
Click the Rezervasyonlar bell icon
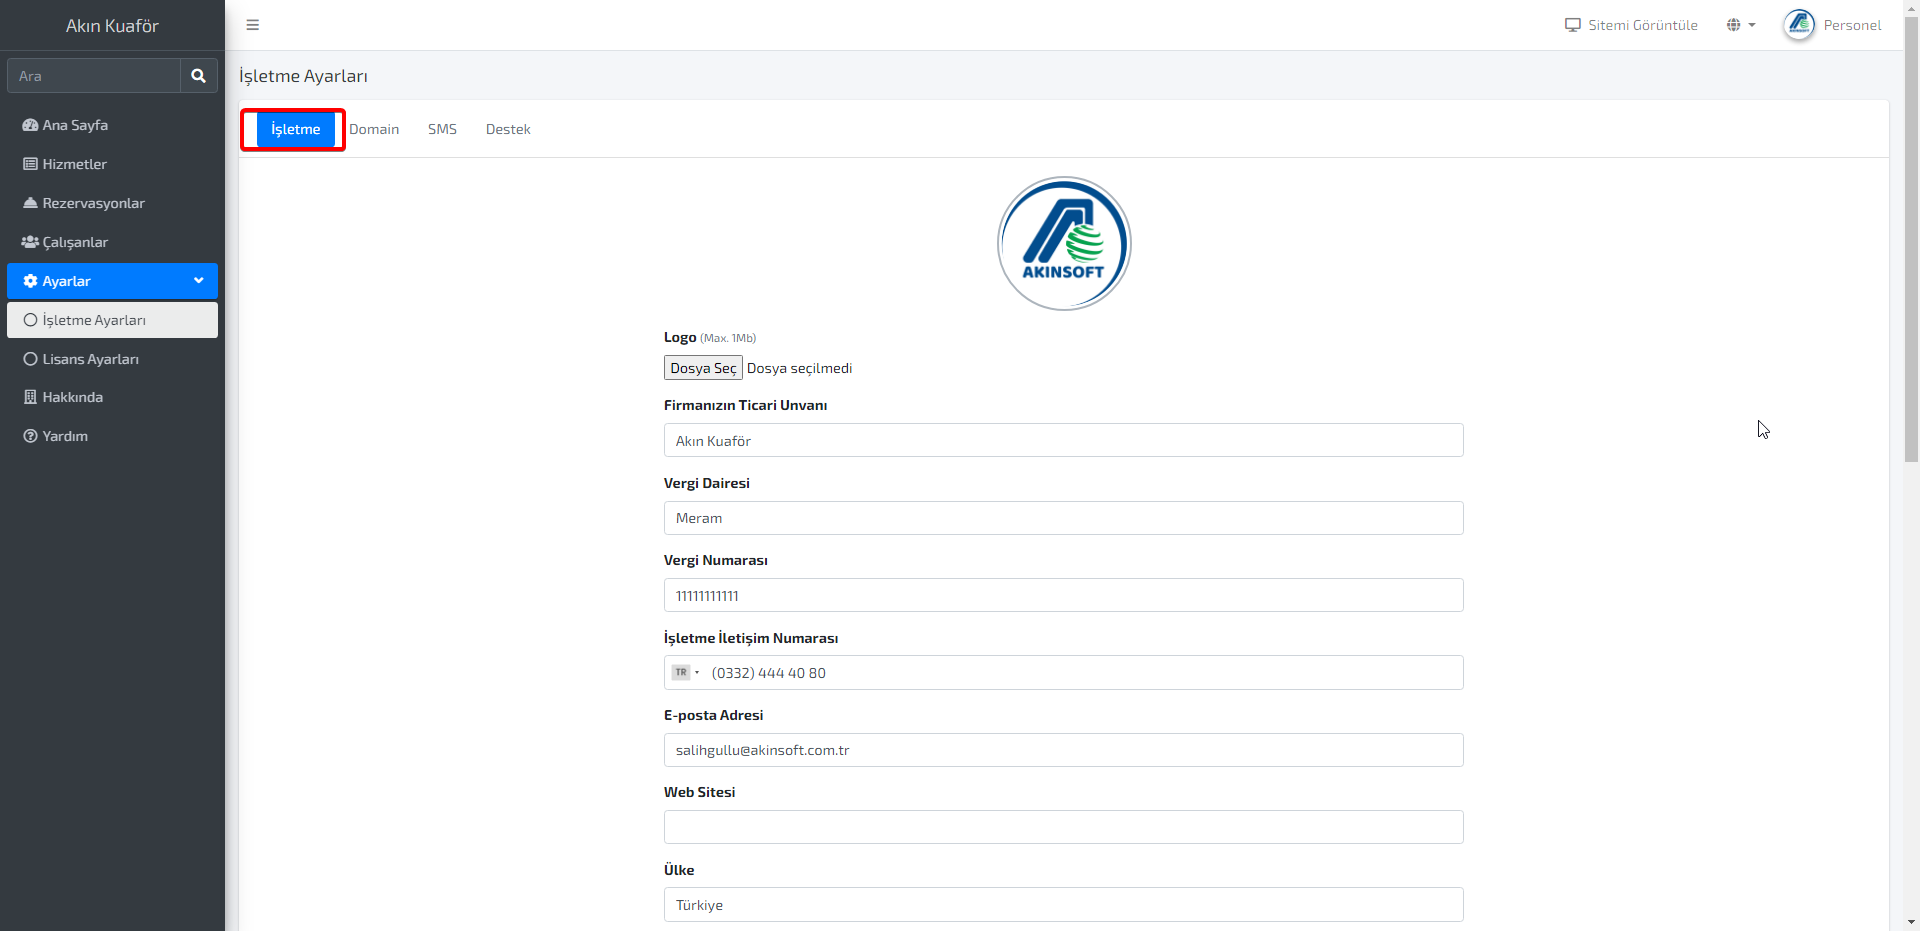click(x=30, y=203)
